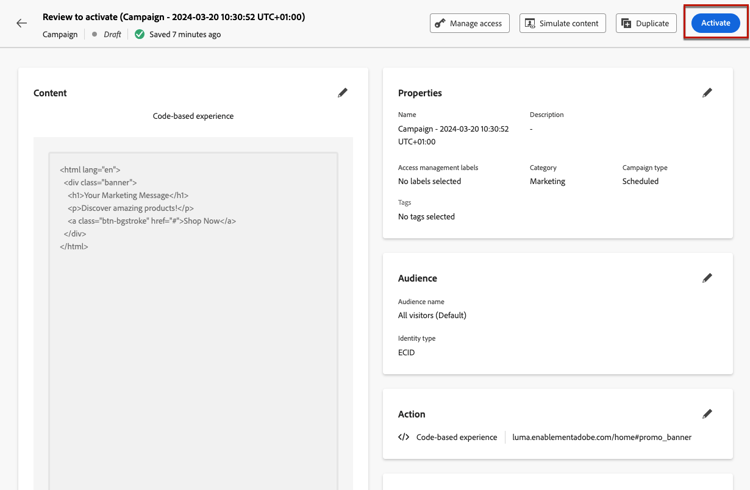750x490 pixels.
Task: Click the 'Identity type' field label
Action: point(416,338)
